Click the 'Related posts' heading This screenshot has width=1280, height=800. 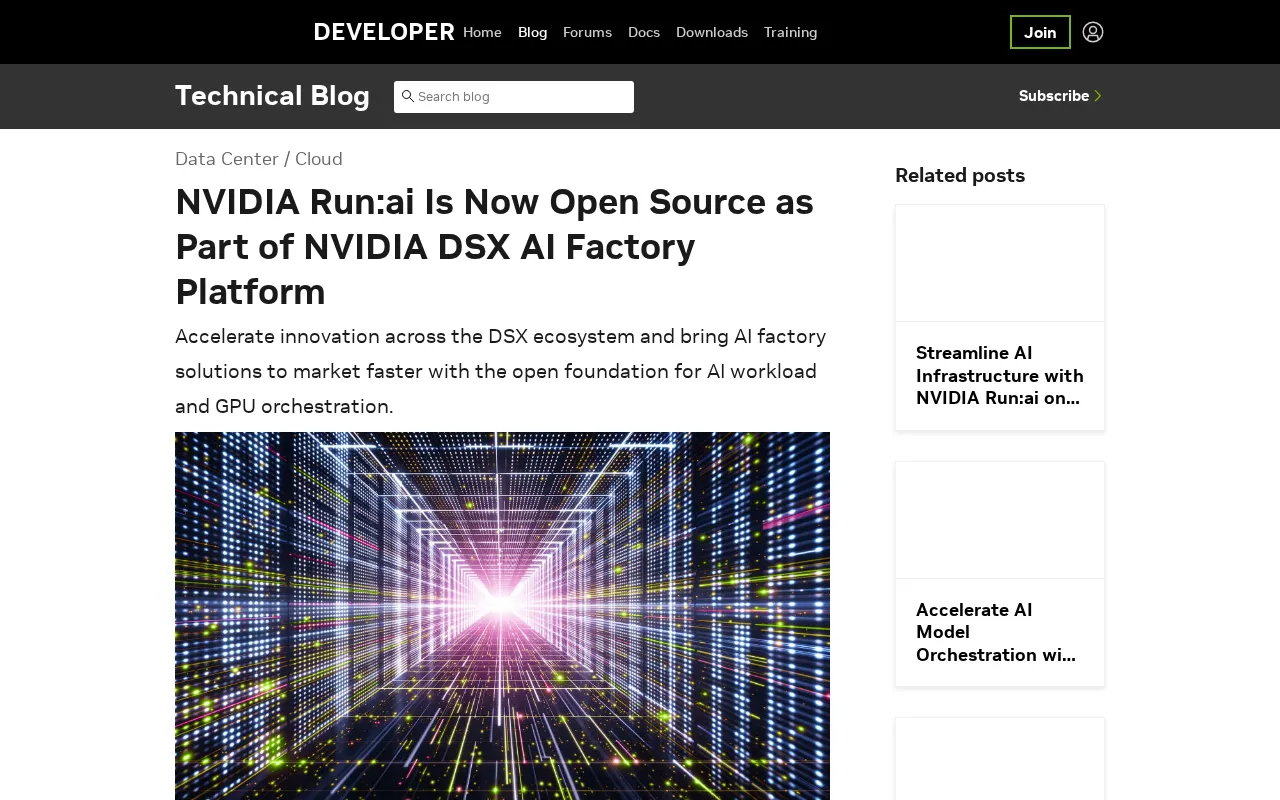pyautogui.click(x=960, y=175)
